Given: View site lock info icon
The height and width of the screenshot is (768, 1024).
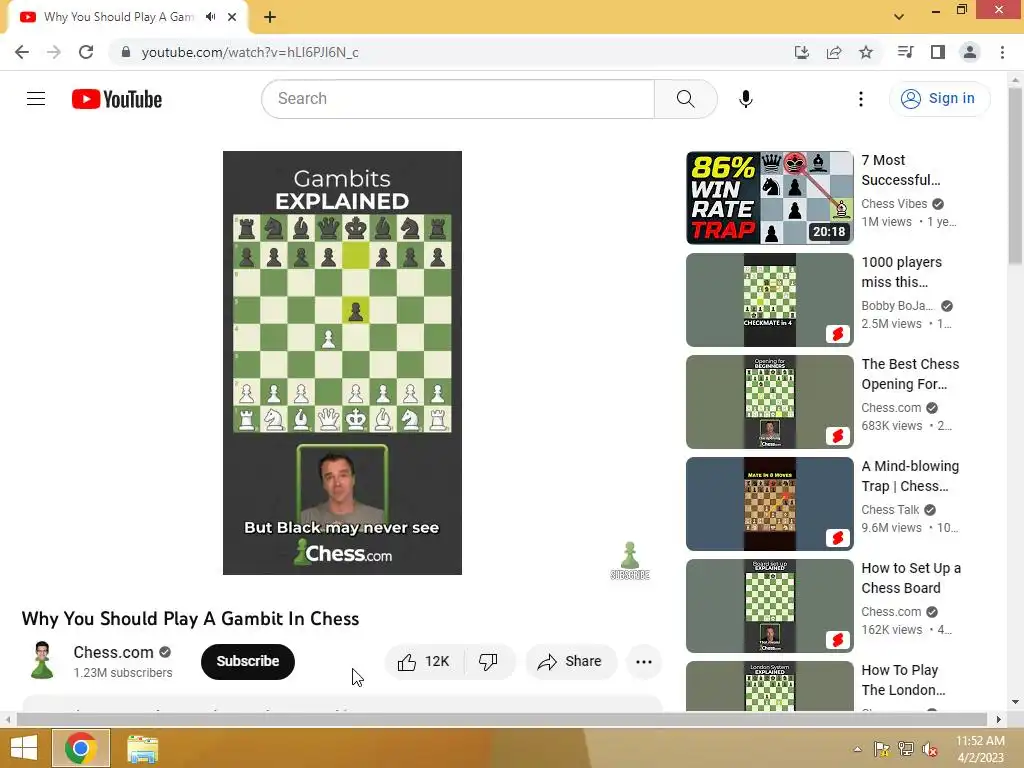Looking at the screenshot, I should [126, 52].
